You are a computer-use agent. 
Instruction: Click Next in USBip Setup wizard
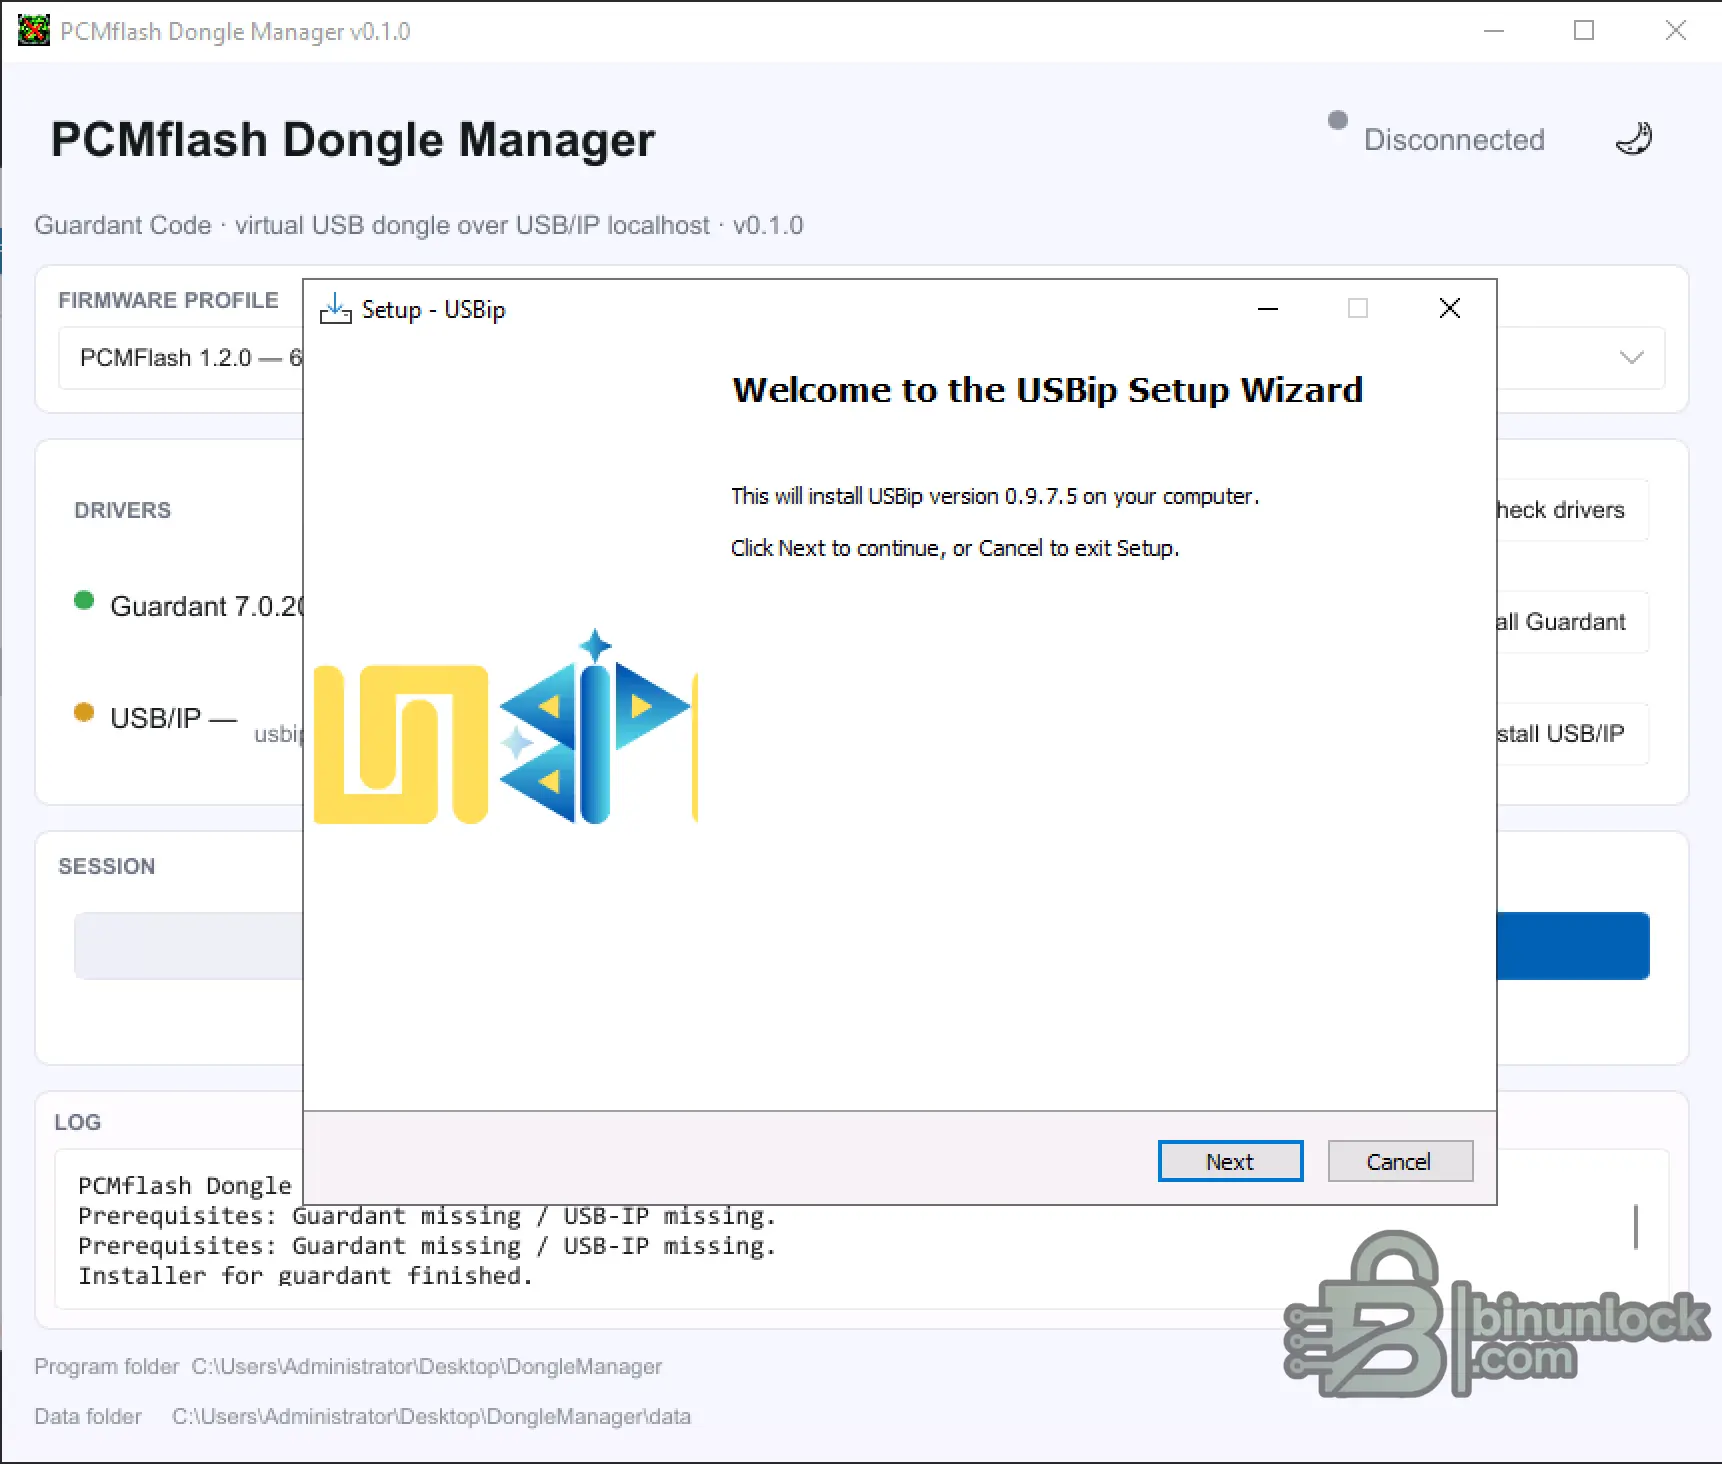point(1230,1161)
